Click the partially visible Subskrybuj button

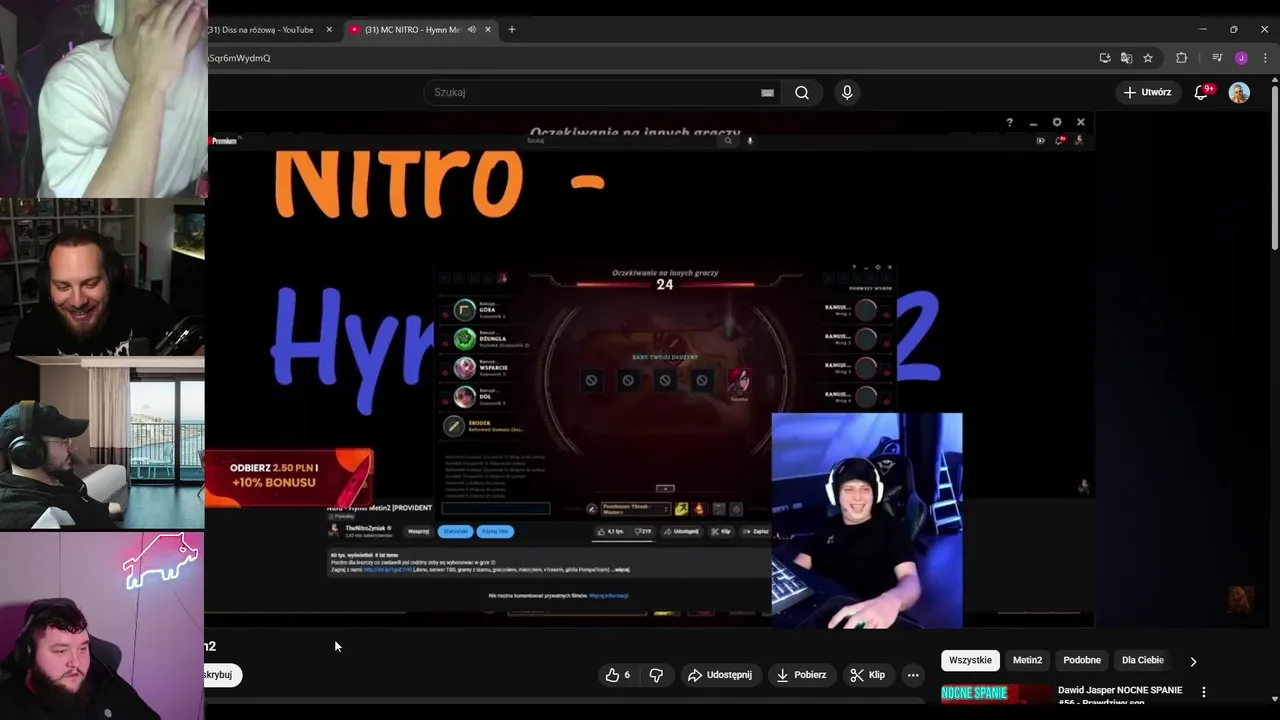pos(223,675)
